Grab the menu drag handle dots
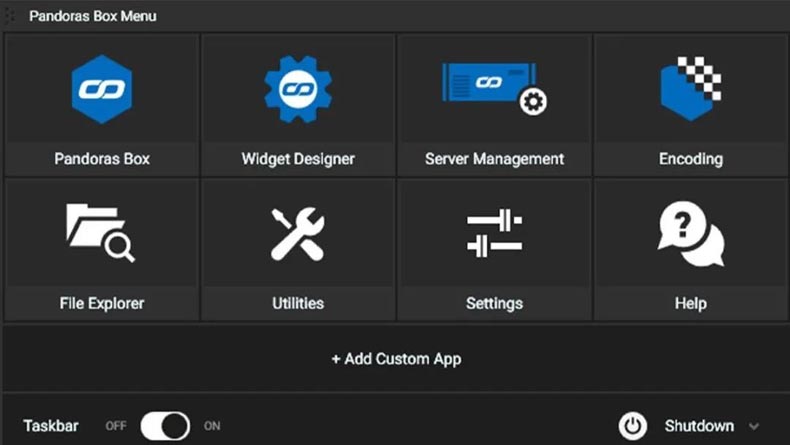 tap(10, 16)
